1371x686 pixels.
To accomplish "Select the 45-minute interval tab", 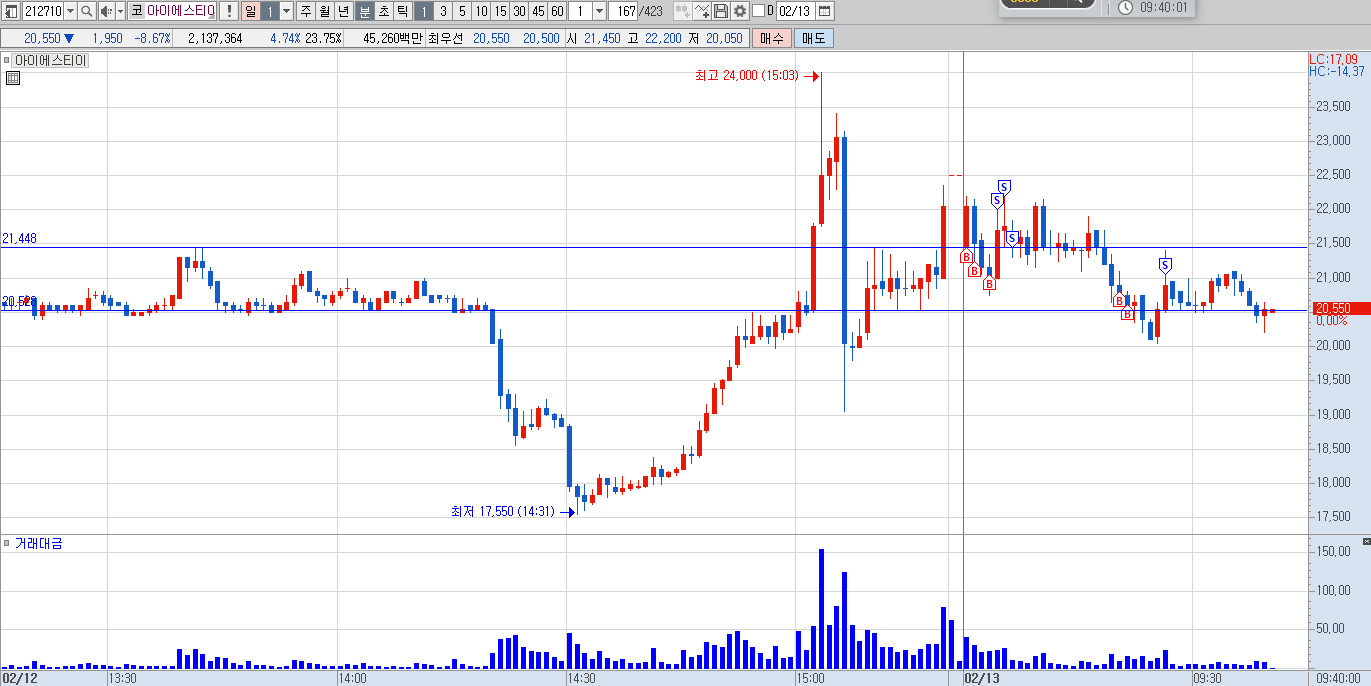I will point(538,11).
